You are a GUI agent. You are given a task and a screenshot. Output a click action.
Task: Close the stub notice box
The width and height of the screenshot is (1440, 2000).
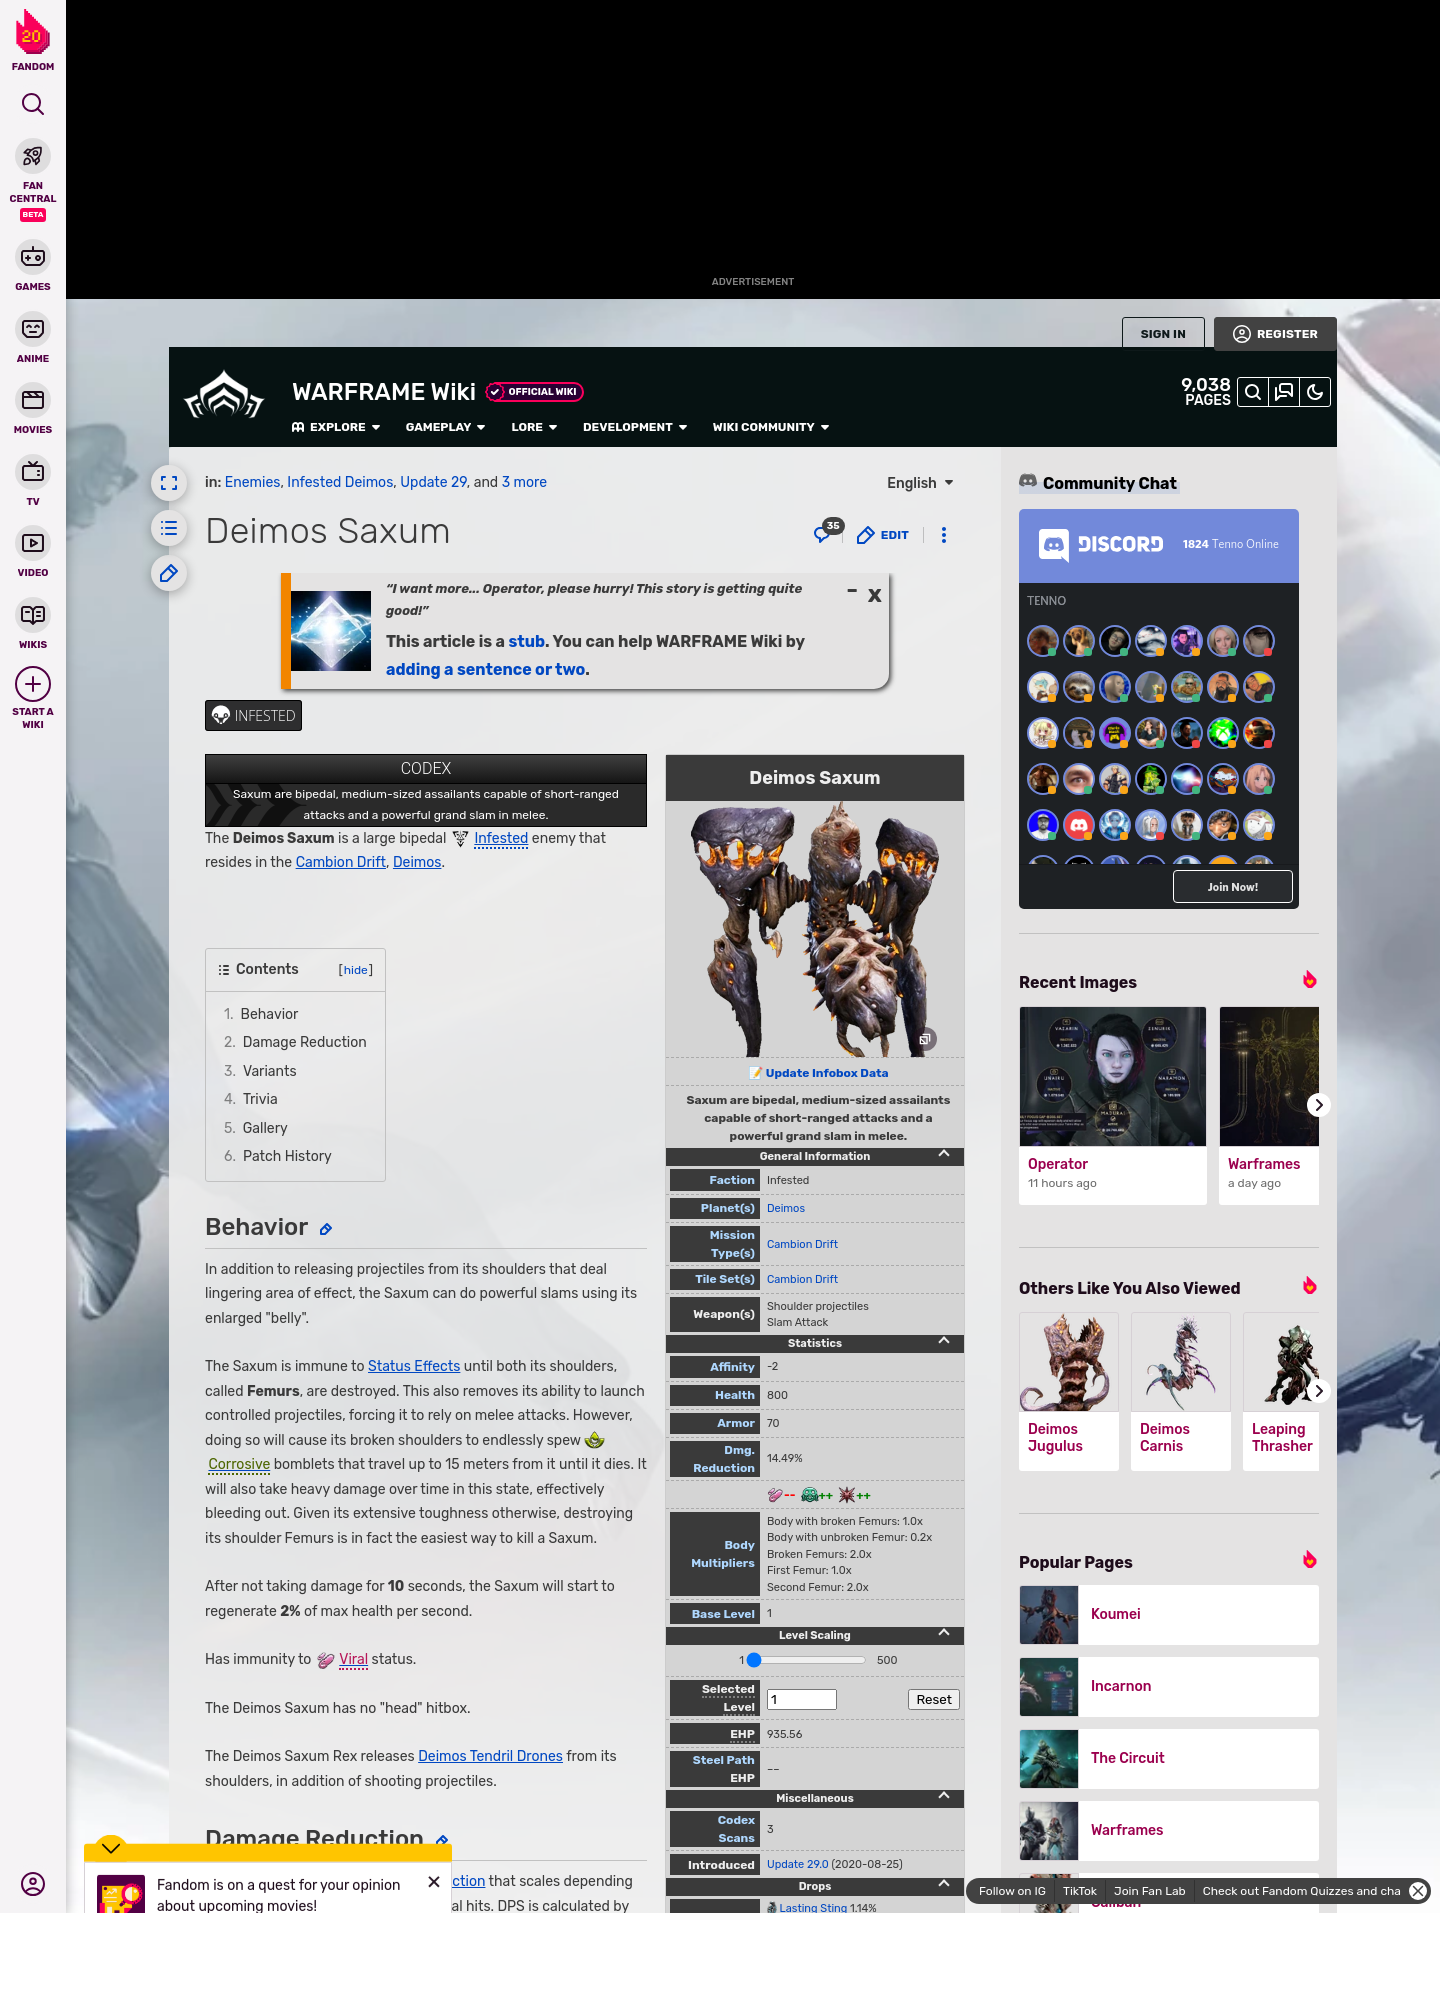click(x=875, y=595)
